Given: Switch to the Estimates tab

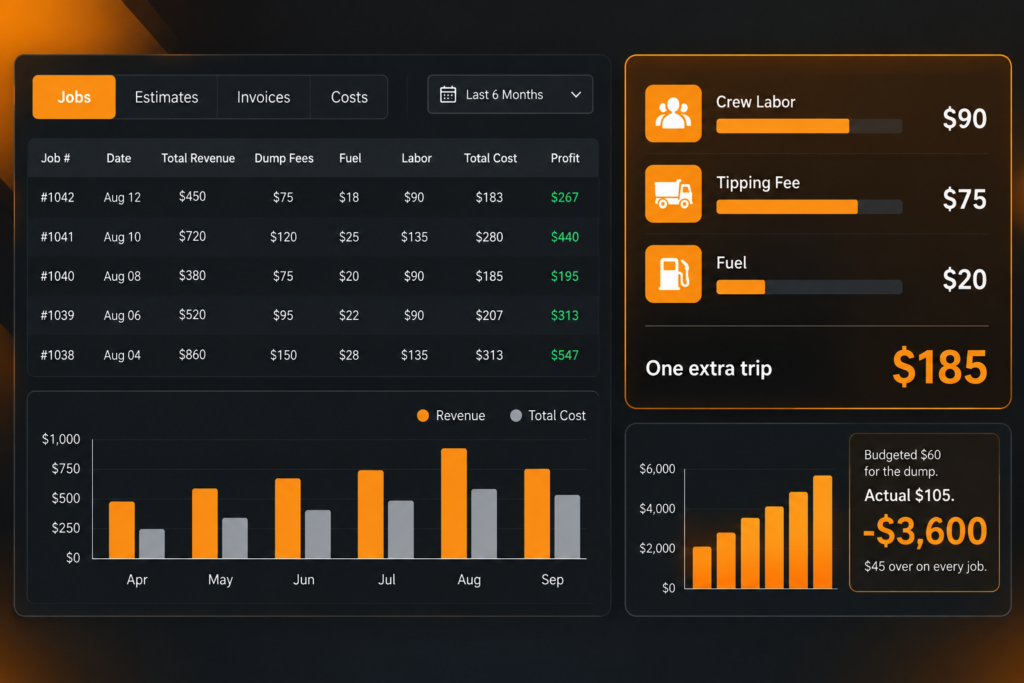Looking at the screenshot, I should click(x=167, y=97).
